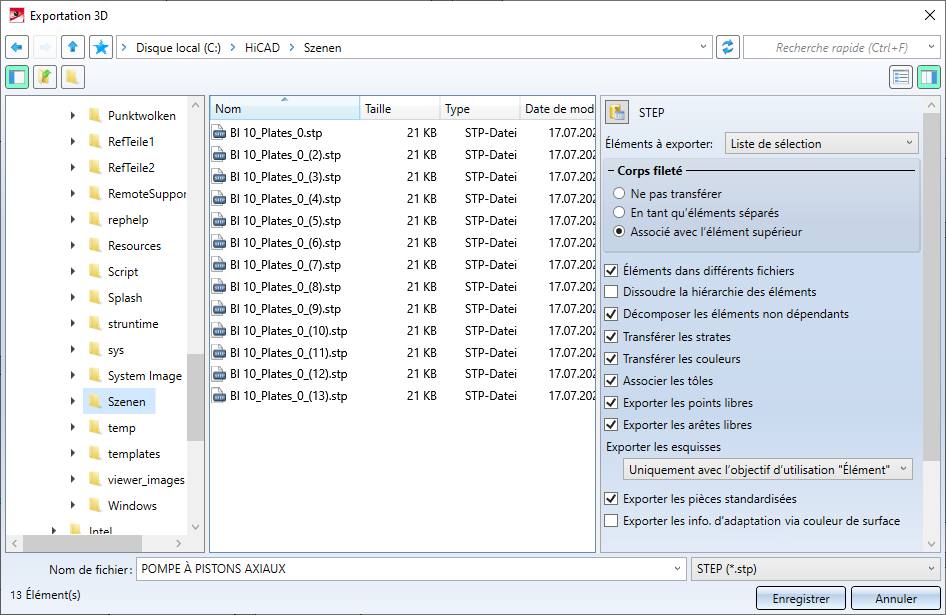Open 'Éléments à exporter' dropdown
The width and height of the screenshot is (946, 615).
point(821,144)
